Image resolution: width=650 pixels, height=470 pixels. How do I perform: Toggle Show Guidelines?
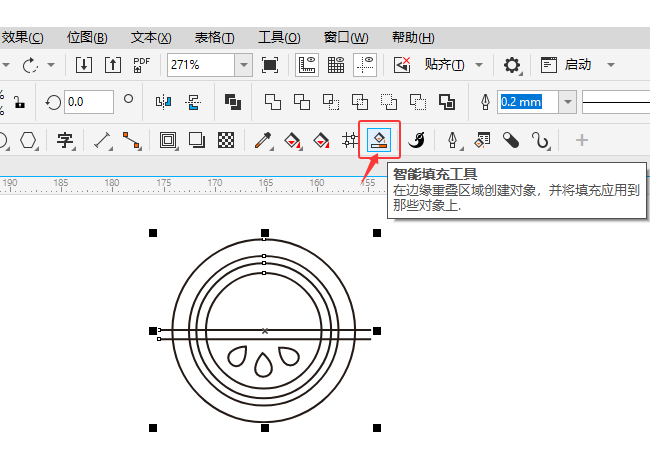(365, 65)
